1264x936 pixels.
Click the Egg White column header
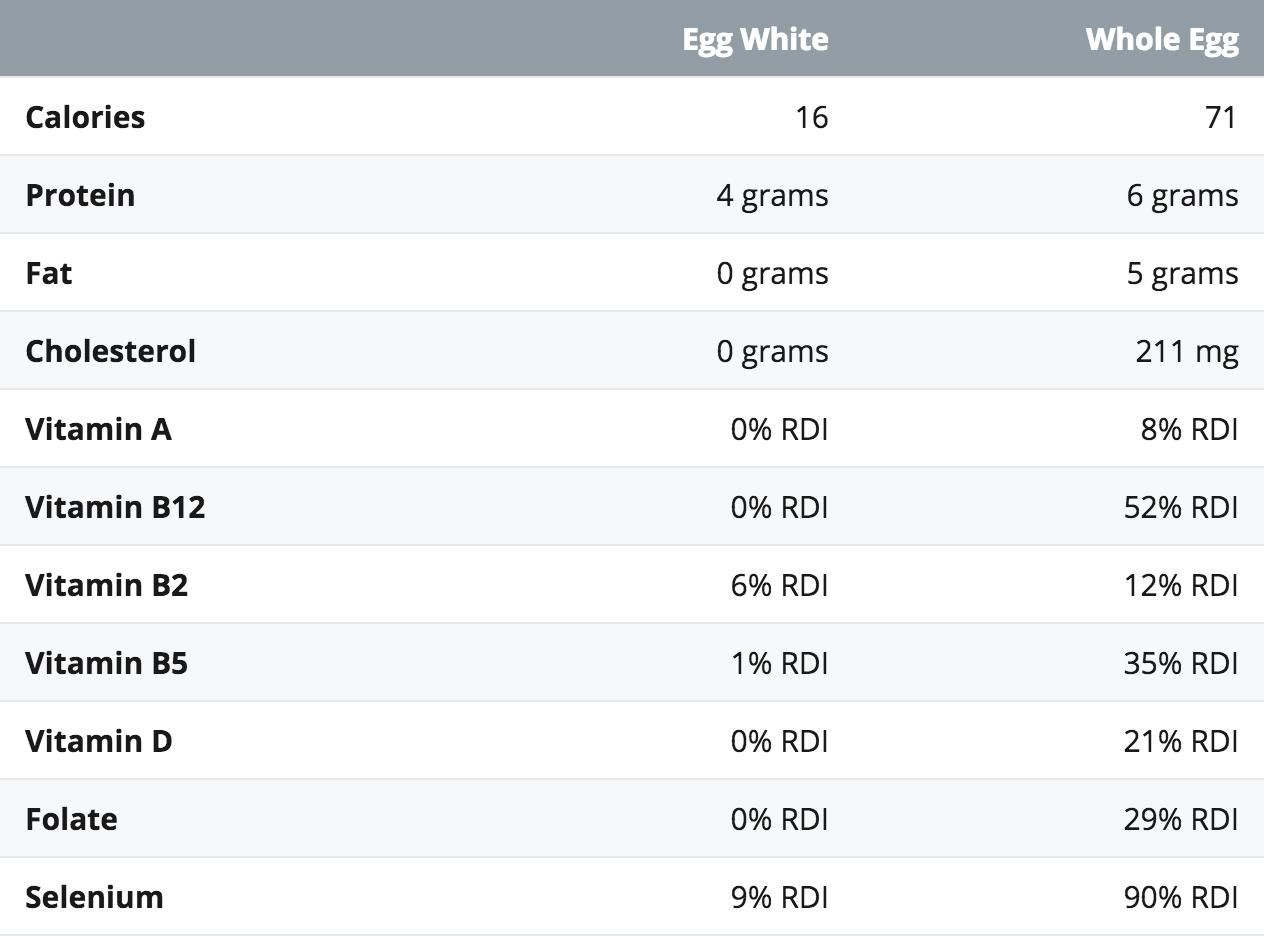coord(755,39)
